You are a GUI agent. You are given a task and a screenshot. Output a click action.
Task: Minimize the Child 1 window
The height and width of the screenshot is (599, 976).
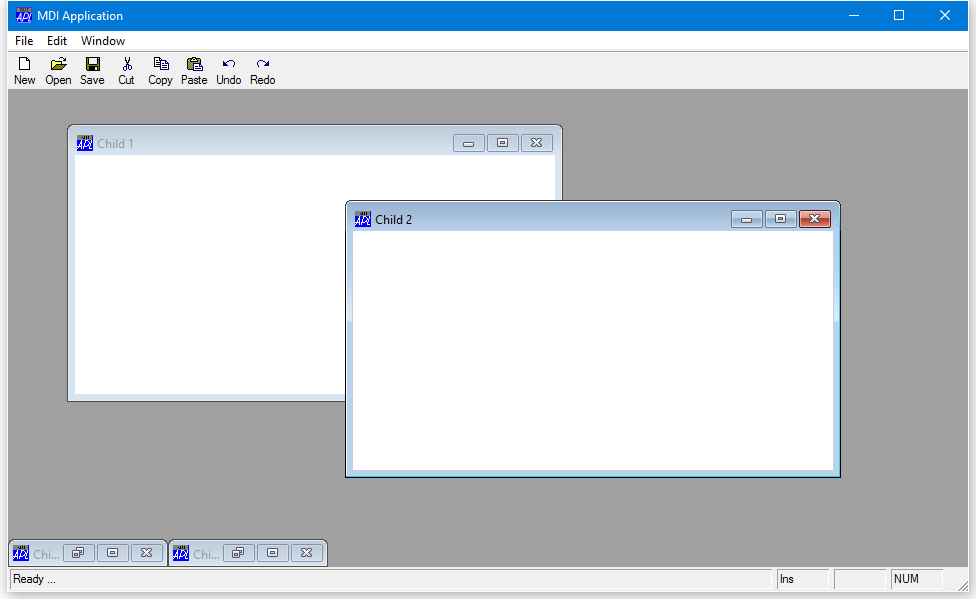coord(468,144)
